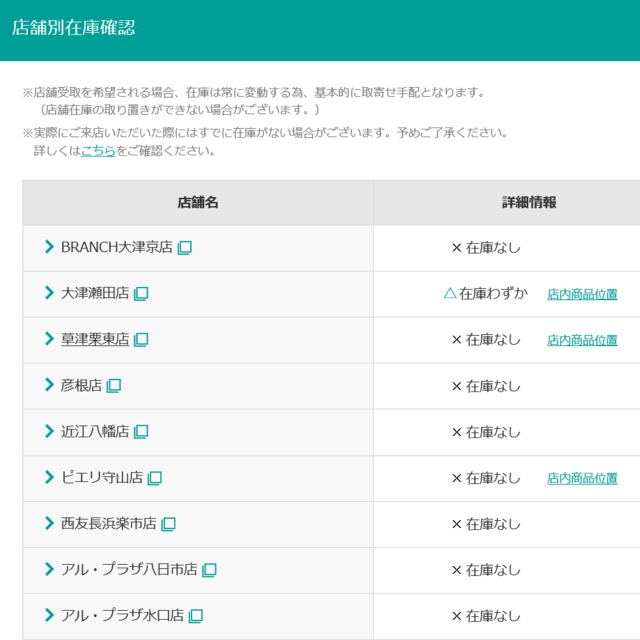Screen dimensions: 640x640
Task: Click the chevron before 西友長浜楽市店
Action: pyautogui.click(x=49, y=523)
